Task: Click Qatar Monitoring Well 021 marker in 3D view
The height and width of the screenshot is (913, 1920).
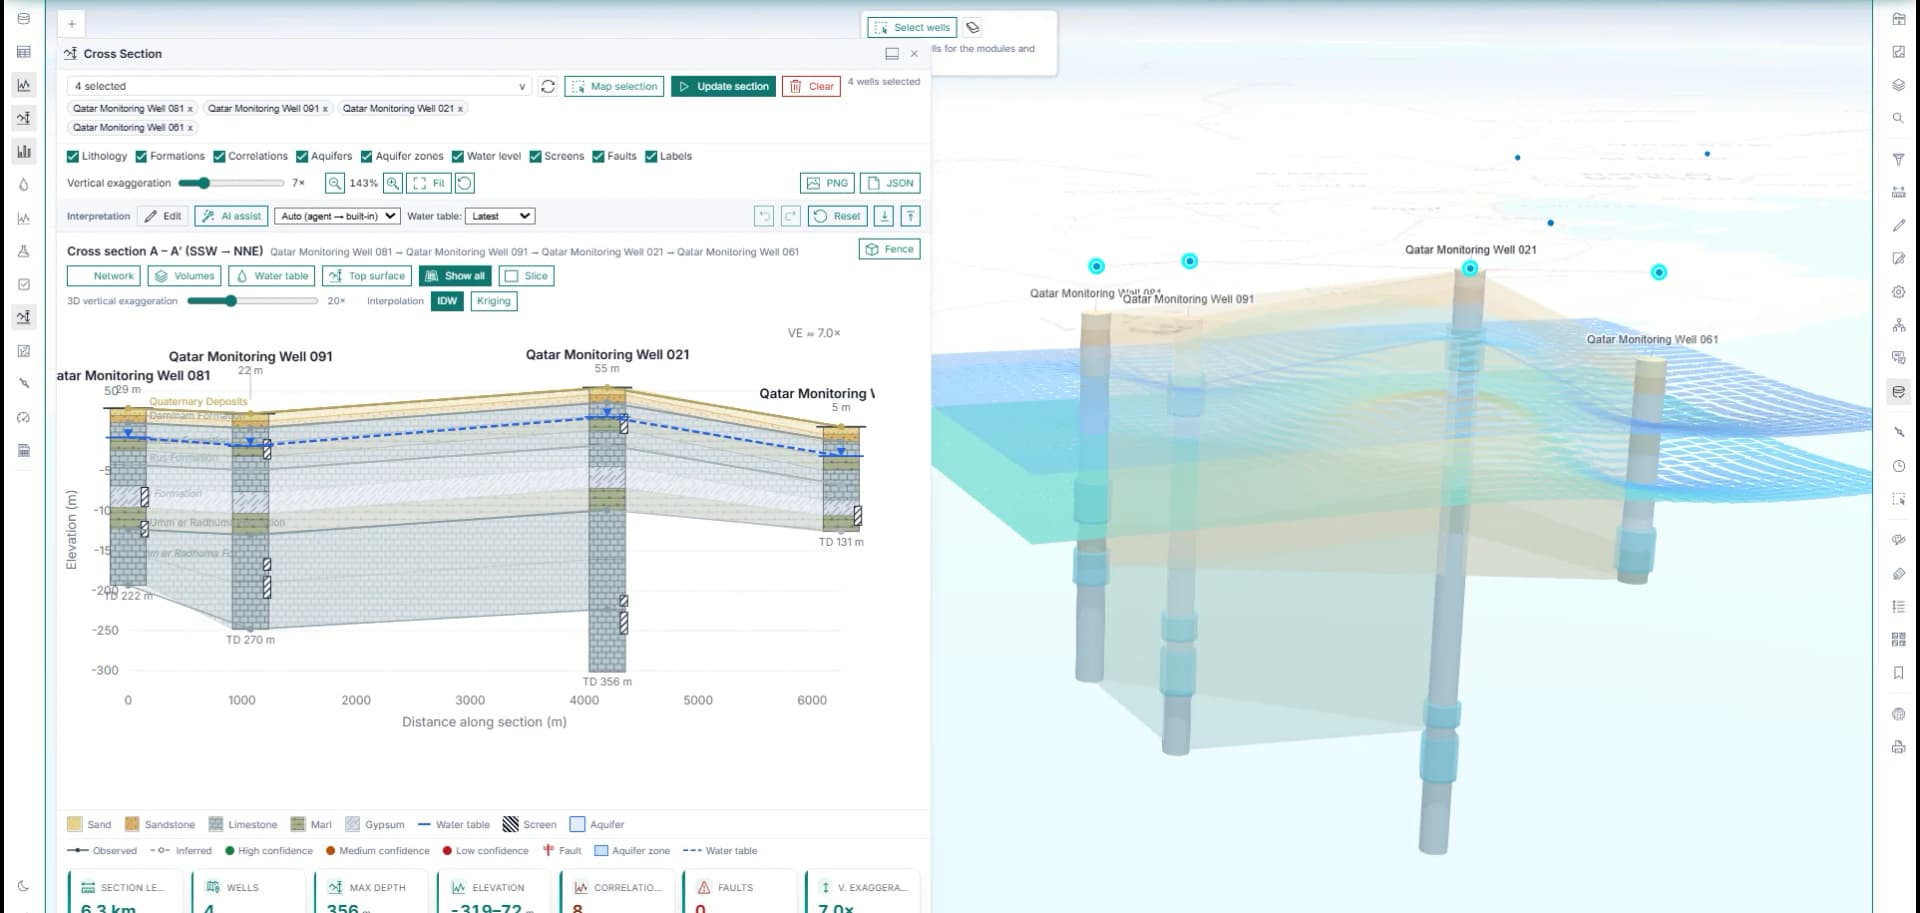Action: point(1470,268)
